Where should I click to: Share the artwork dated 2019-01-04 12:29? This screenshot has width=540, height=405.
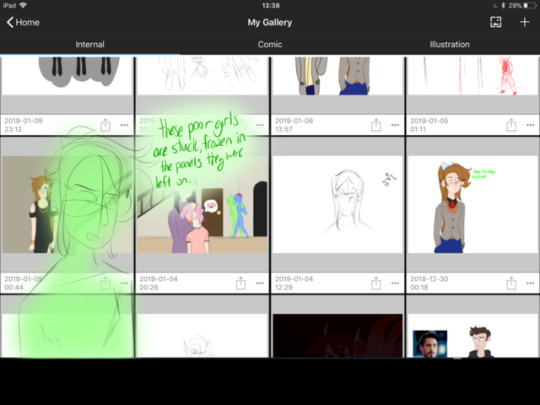376,283
